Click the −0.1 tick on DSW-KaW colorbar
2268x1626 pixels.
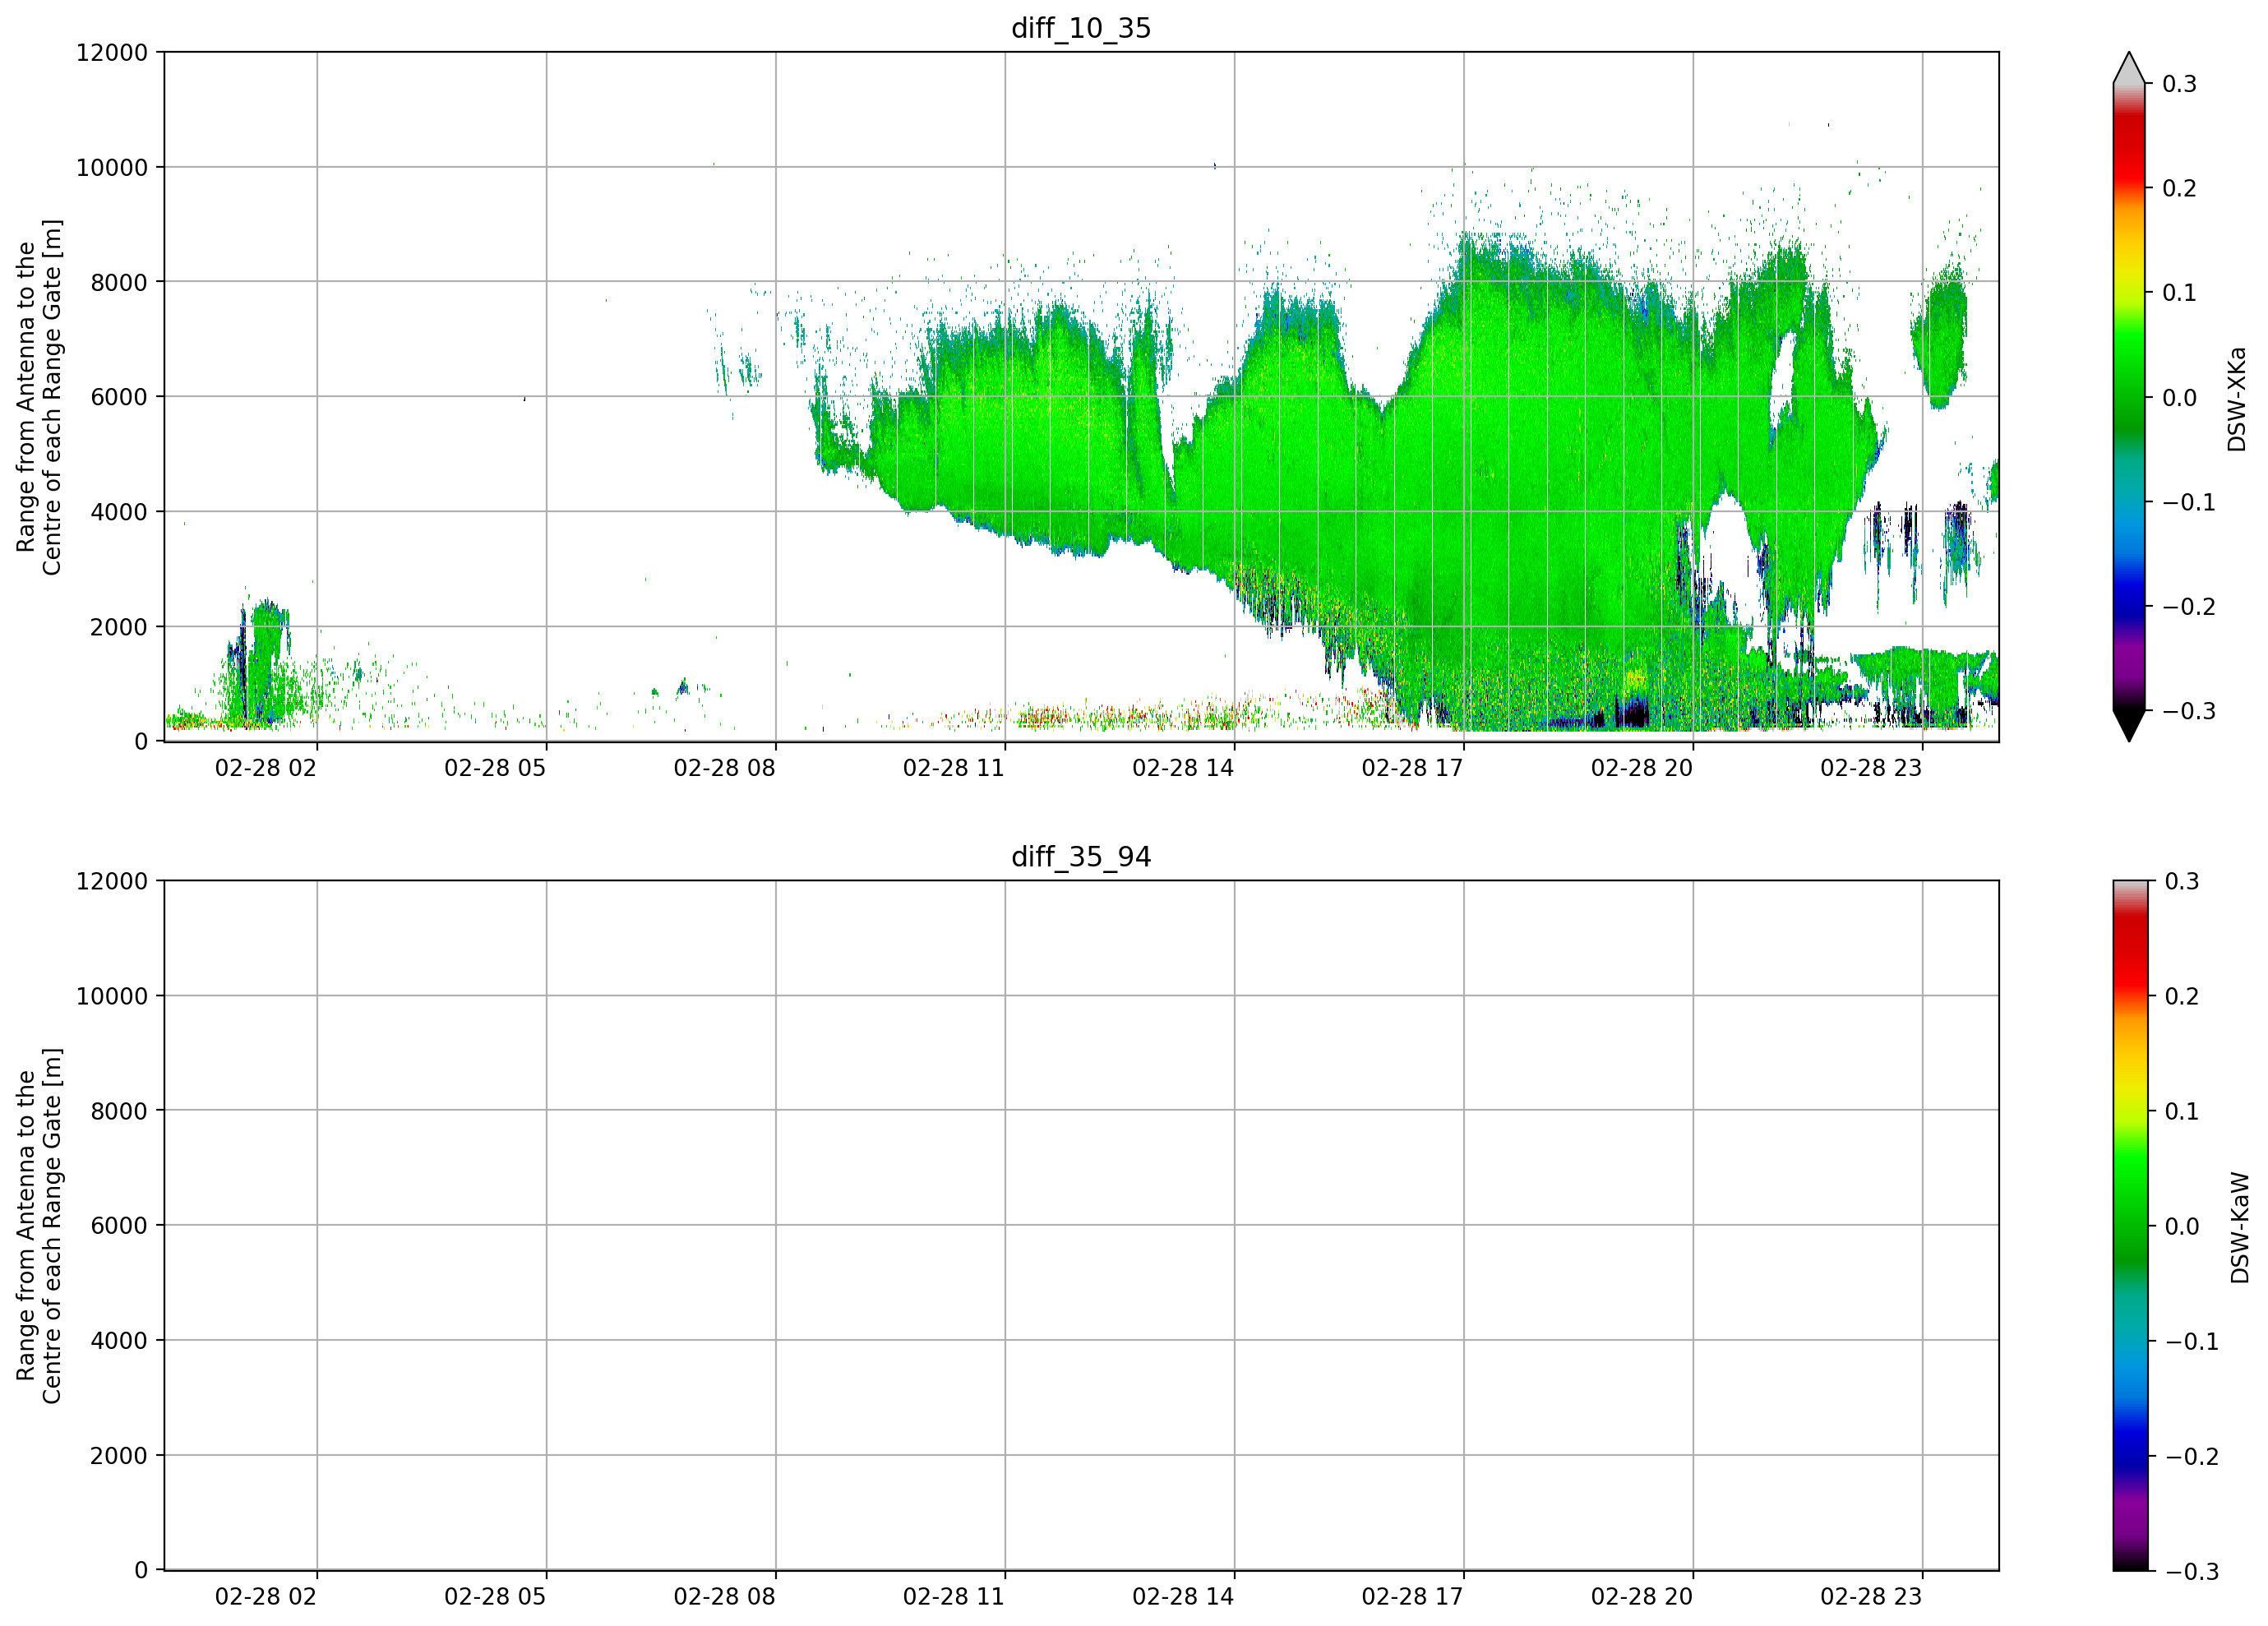pyautogui.click(x=2192, y=1341)
